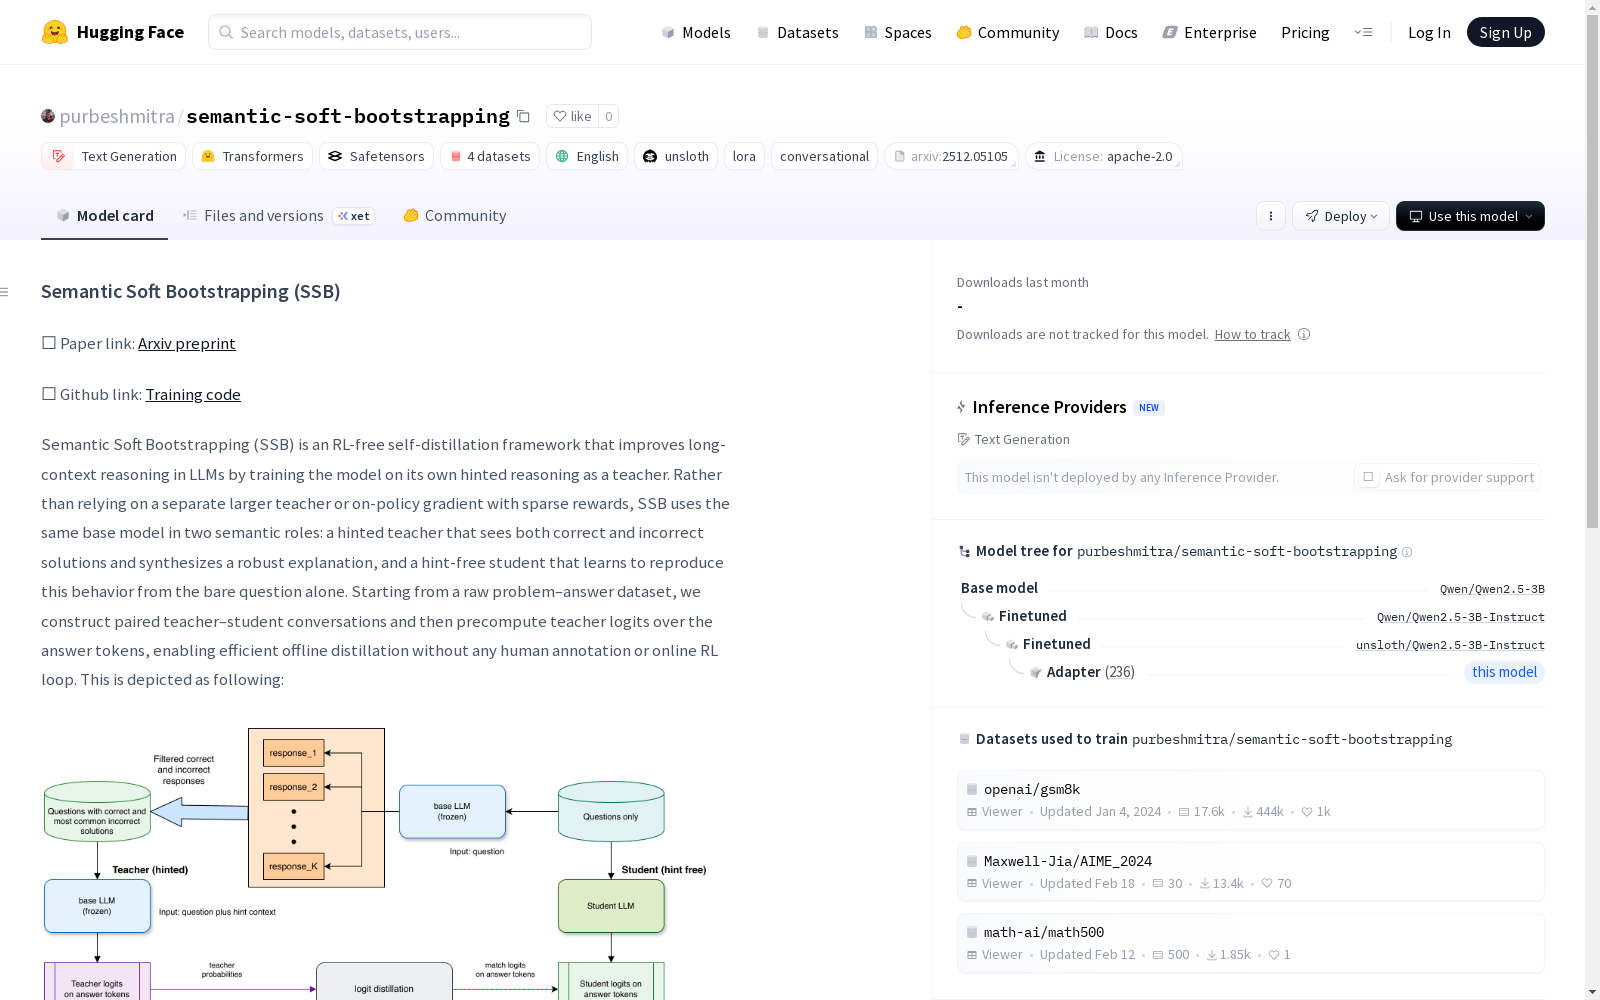
Task: Click the unsloth tag icon
Action: pyautogui.click(x=650, y=156)
